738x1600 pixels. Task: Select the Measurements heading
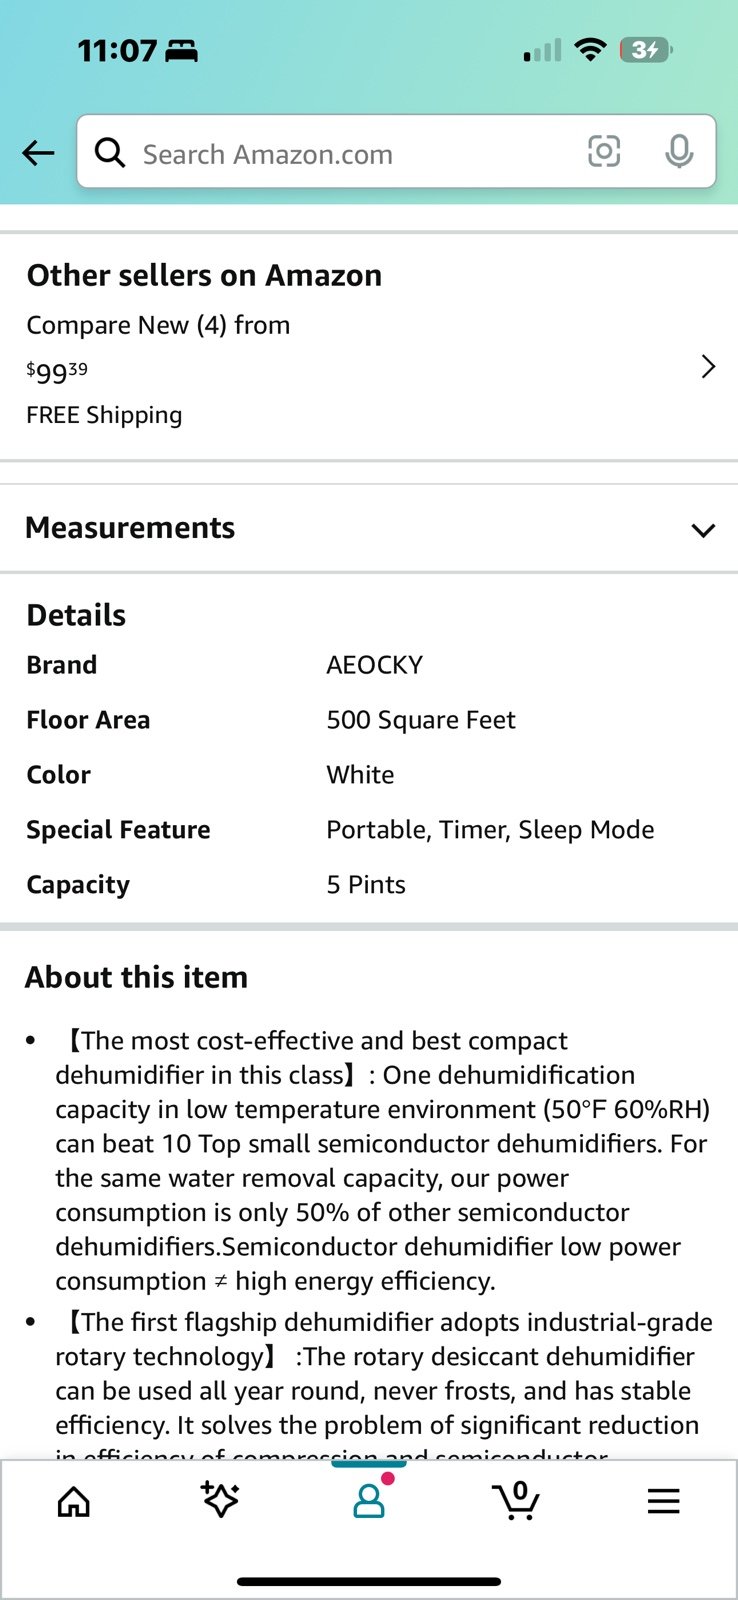tap(130, 527)
